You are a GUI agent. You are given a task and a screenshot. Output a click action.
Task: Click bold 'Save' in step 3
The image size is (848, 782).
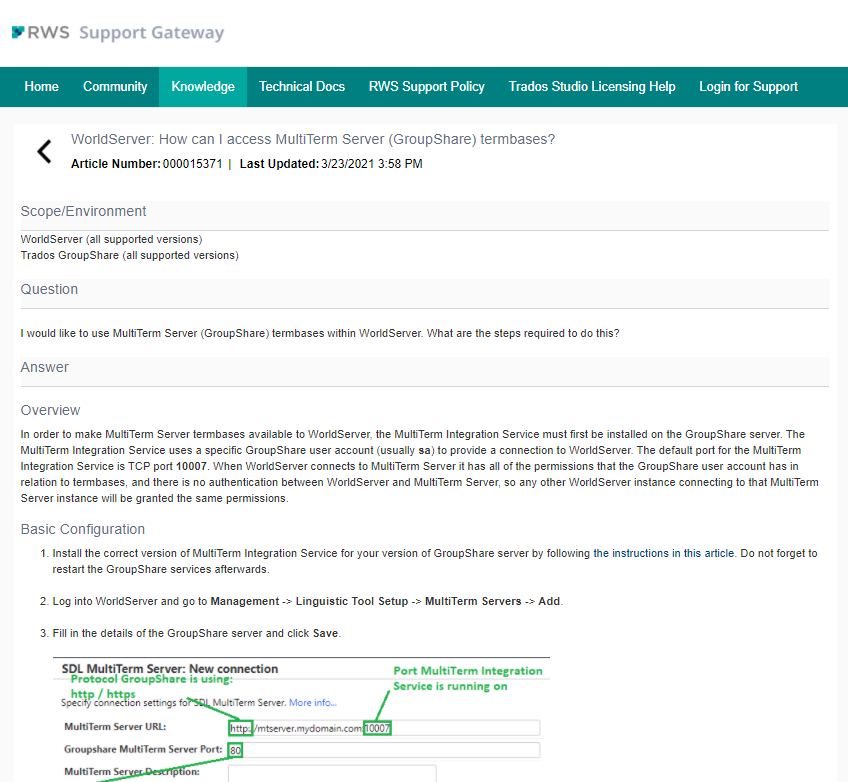point(325,633)
